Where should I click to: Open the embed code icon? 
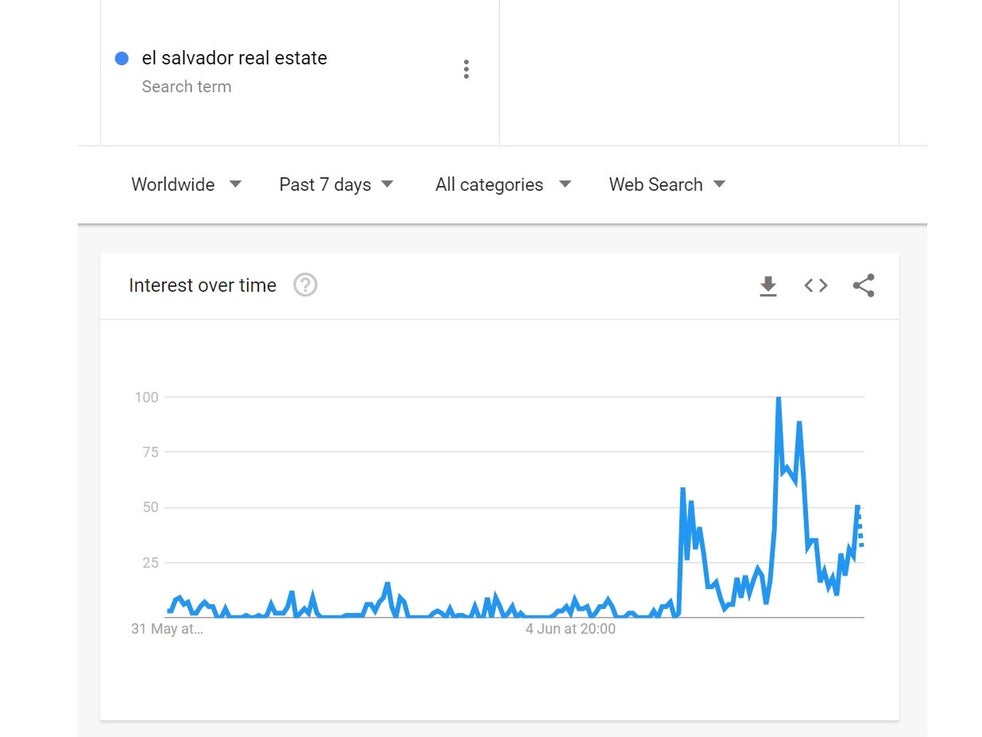[816, 286]
